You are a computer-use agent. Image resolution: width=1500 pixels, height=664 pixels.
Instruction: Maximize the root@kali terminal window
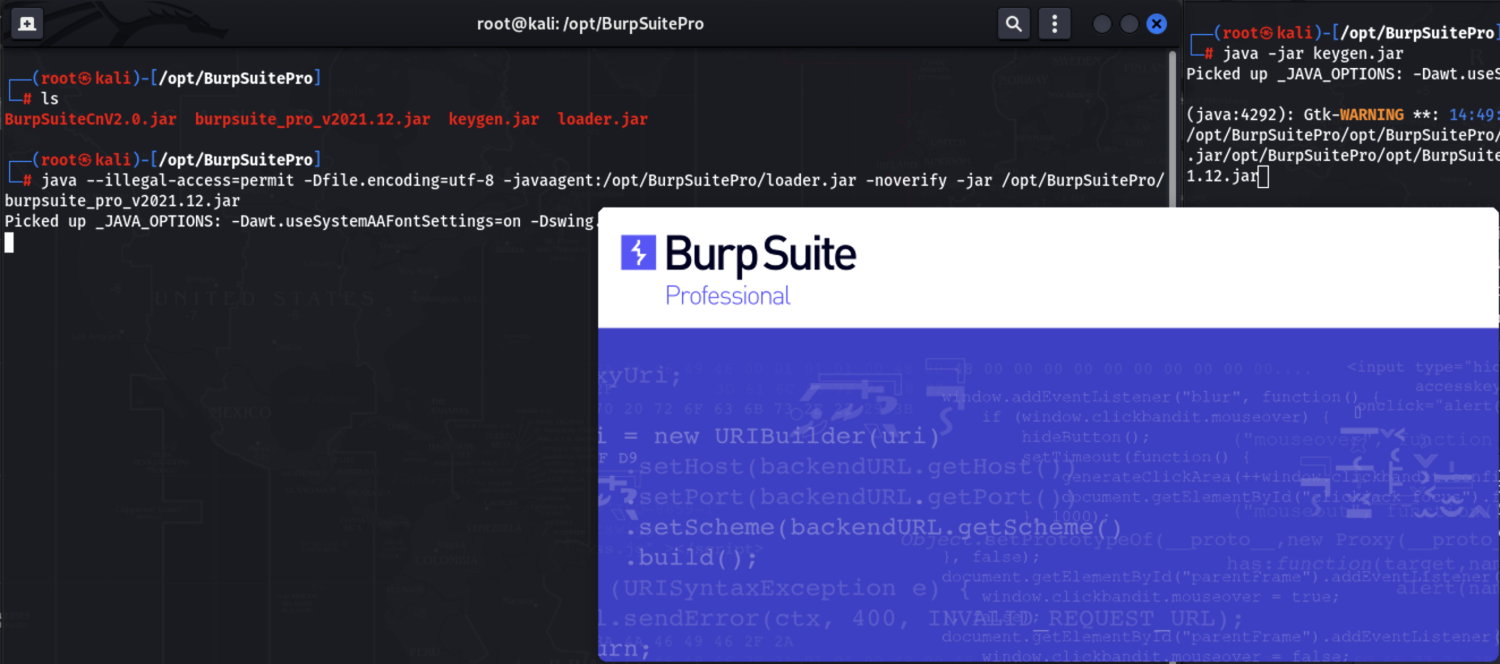click(x=1129, y=24)
